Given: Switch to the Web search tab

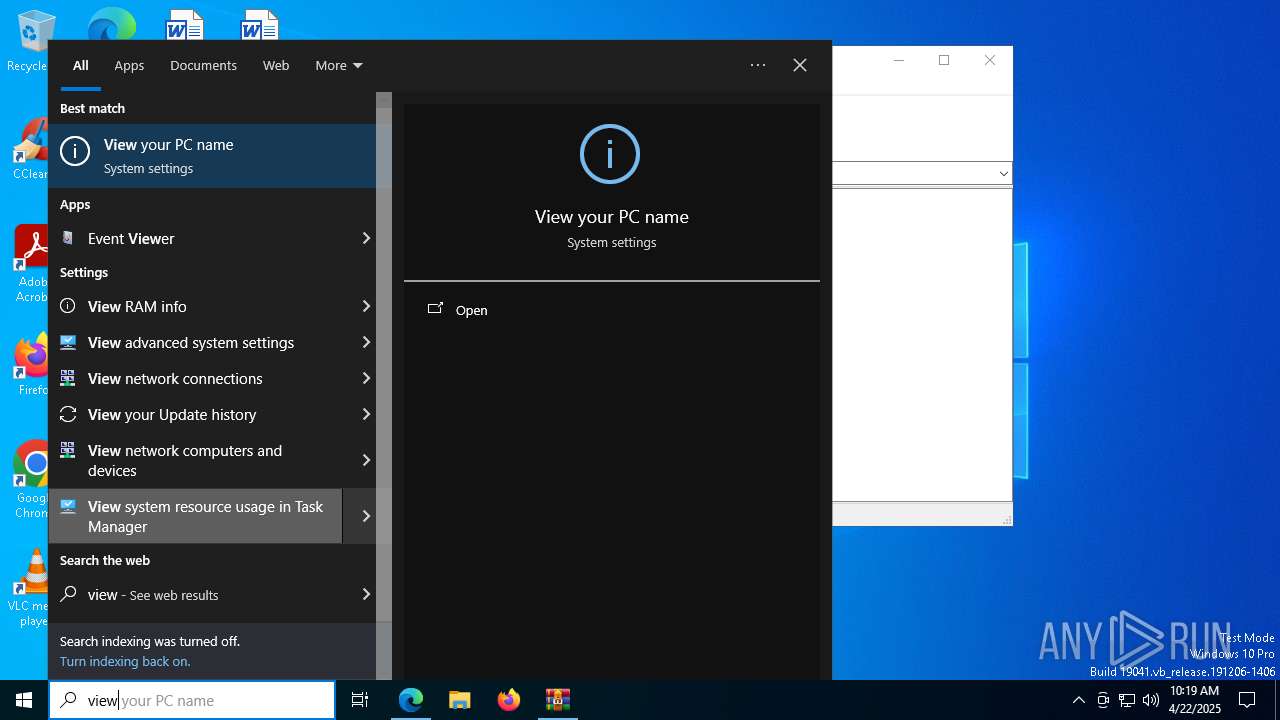Looking at the screenshot, I should point(276,65).
